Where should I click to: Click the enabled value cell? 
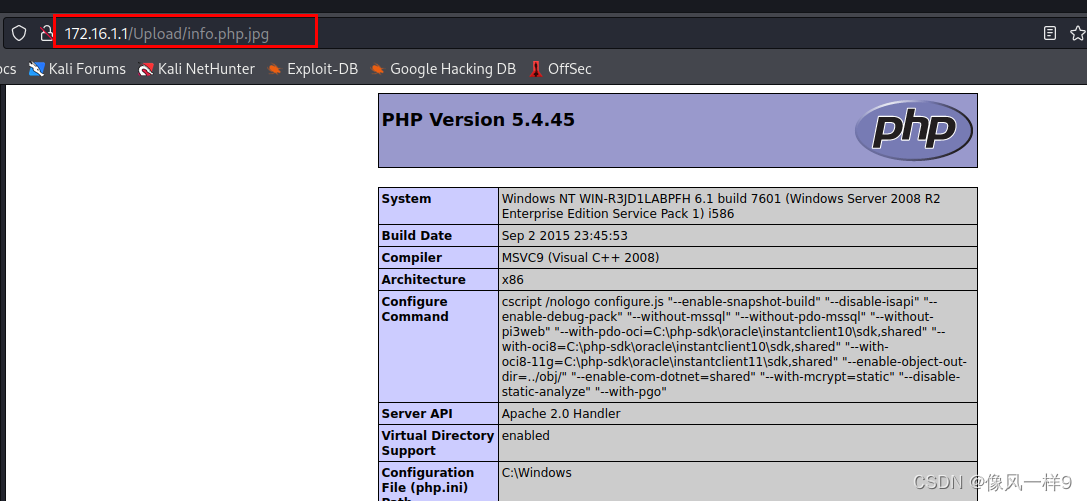coord(525,436)
